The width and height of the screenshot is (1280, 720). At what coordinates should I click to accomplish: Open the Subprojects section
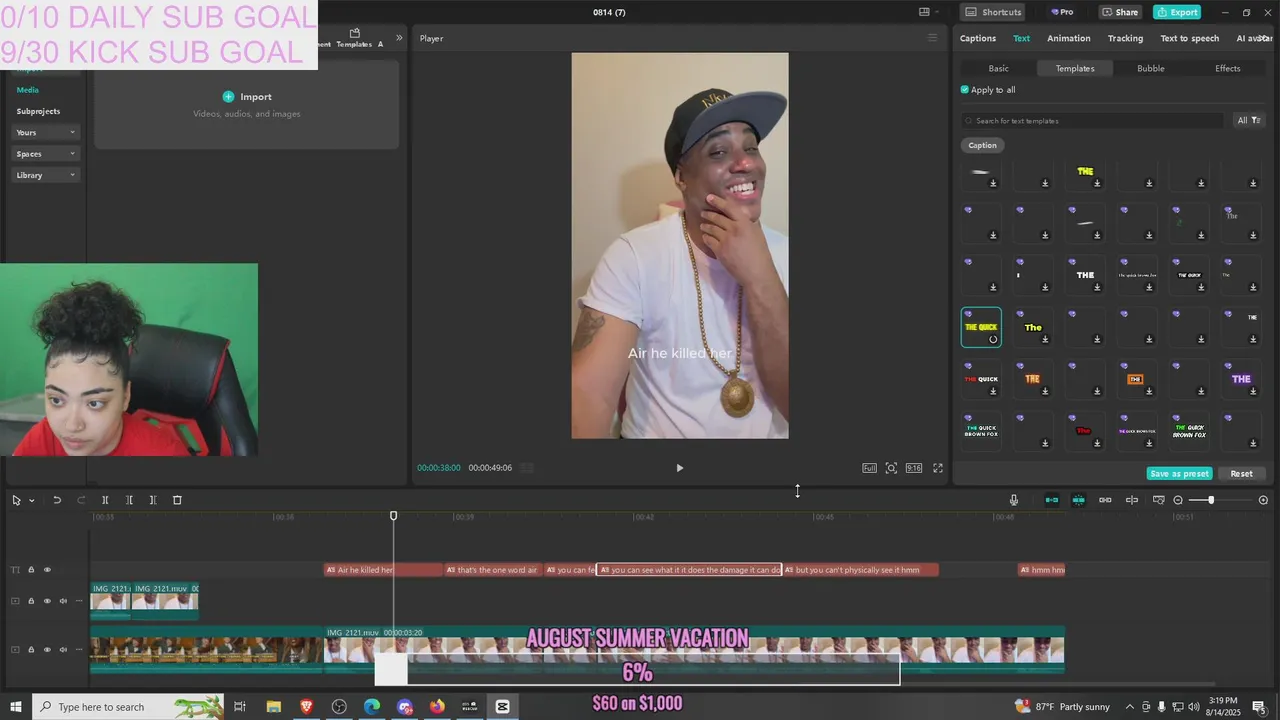(38, 111)
